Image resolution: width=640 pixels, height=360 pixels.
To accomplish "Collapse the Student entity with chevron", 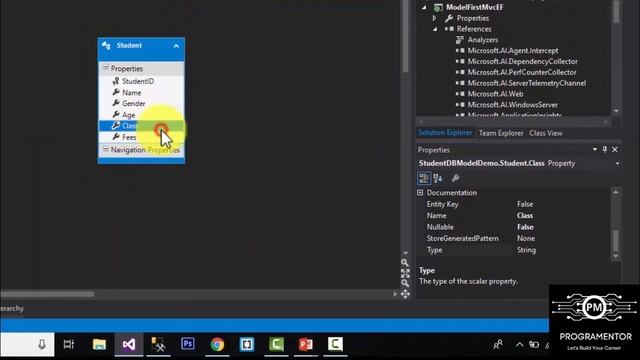I will point(176,46).
